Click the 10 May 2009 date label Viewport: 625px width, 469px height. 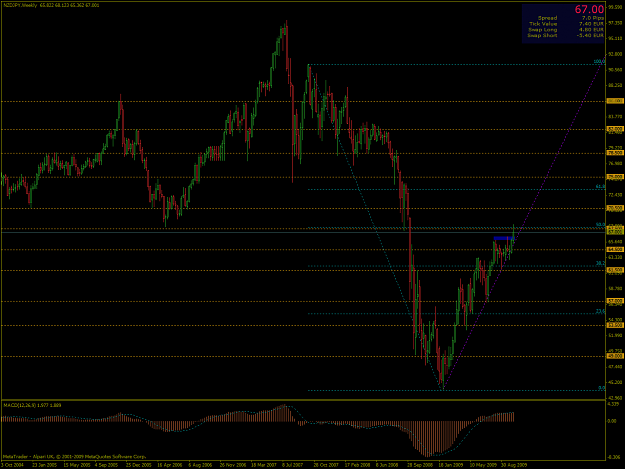click(x=482, y=465)
